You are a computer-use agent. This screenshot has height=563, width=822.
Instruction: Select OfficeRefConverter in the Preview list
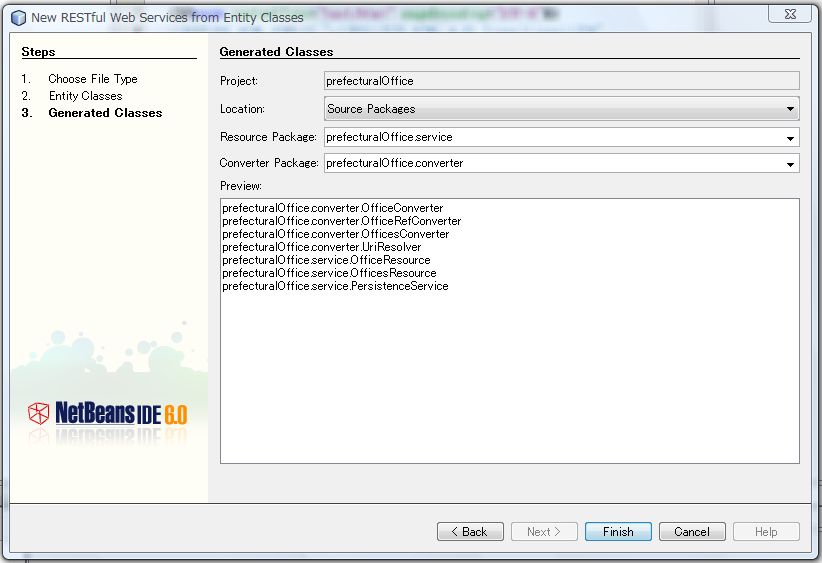click(342, 221)
